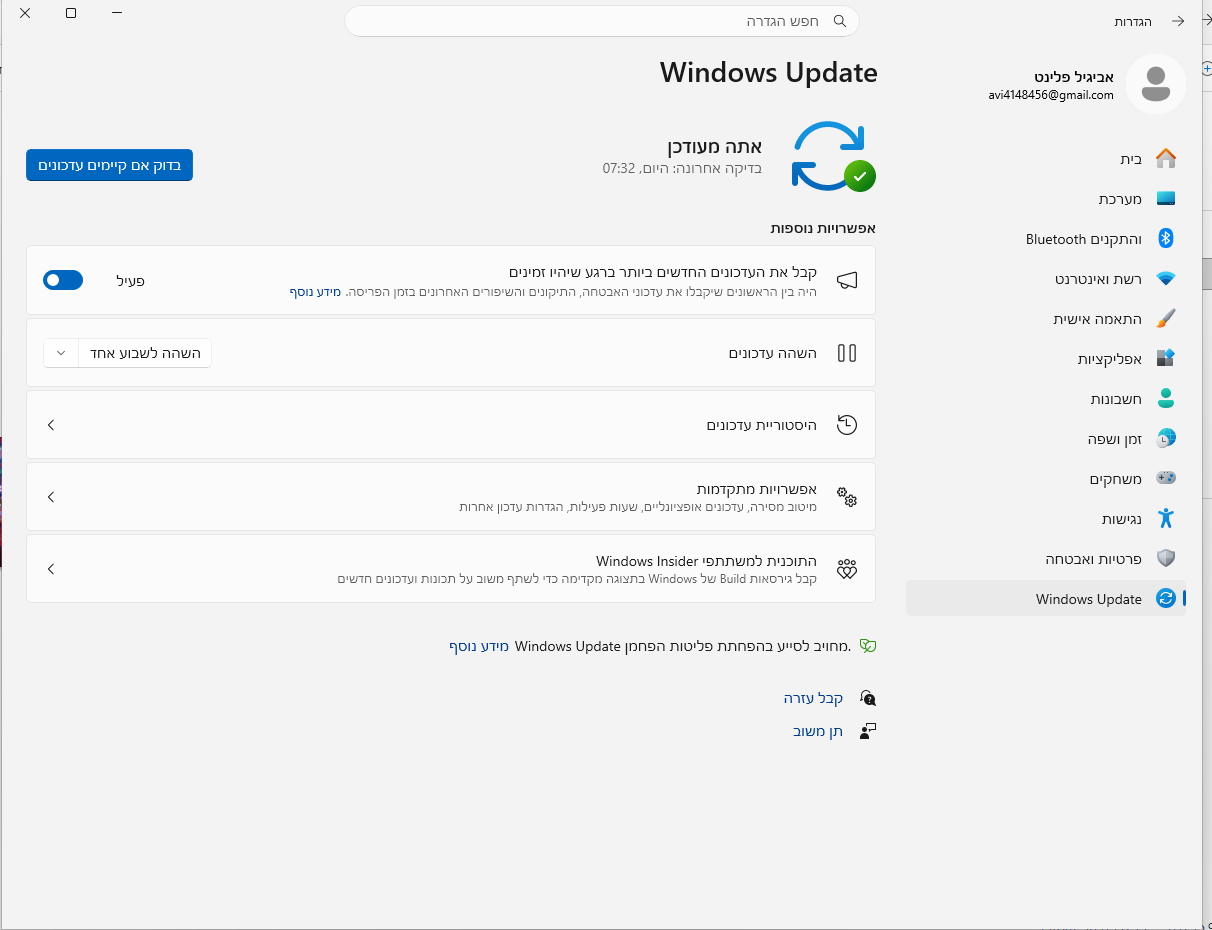This screenshot has width=1212, height=930.
Task: Click the Accounts (חשבונות) person icon
Action: (1165, 399)
